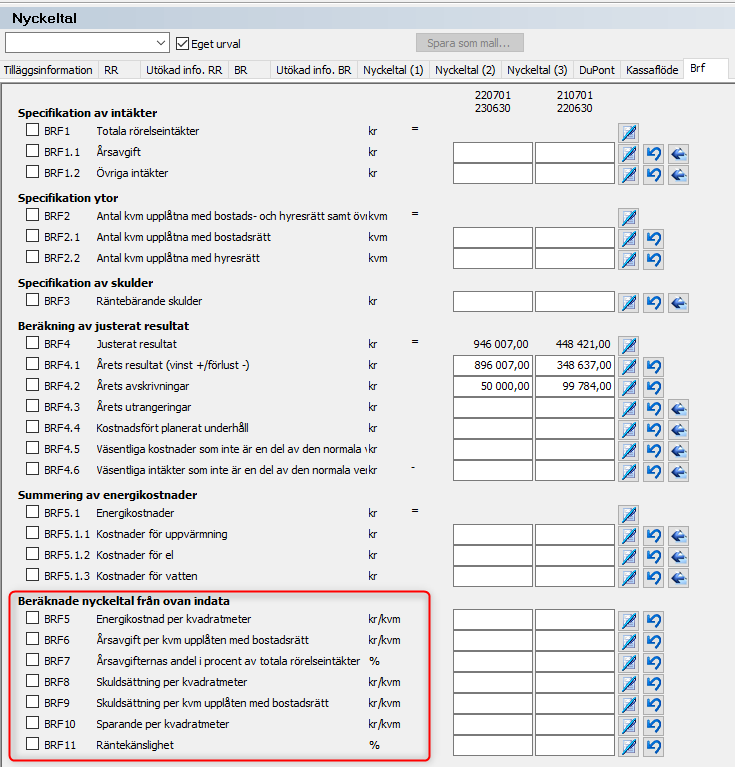Viewport: 735px width, 767px height.
Task: Click the edit pencil icon for BRF1
Action: 628,133
